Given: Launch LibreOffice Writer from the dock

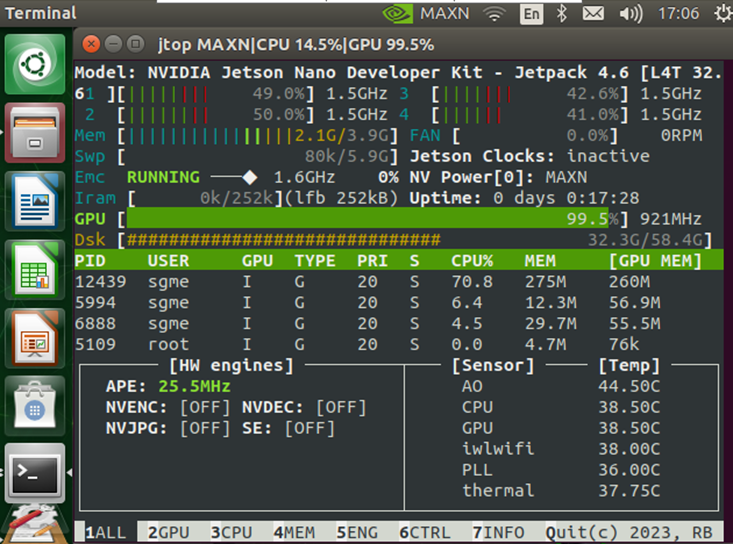Looking at the screenshot, I should (x=35, y=201).
